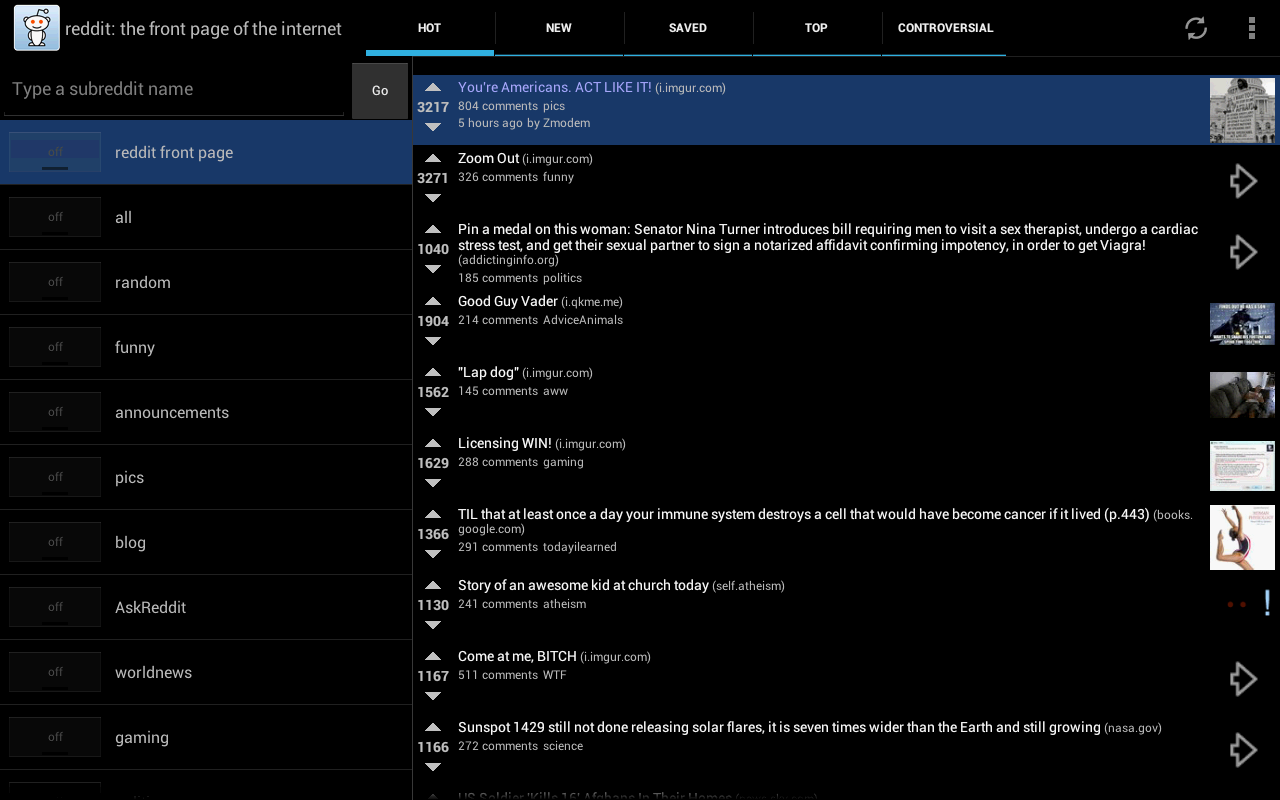The width and height of the screenshot is (1280, 800).
Task: Open the 'Story of an awesome kid' post
Action: (x=583, y=586)
